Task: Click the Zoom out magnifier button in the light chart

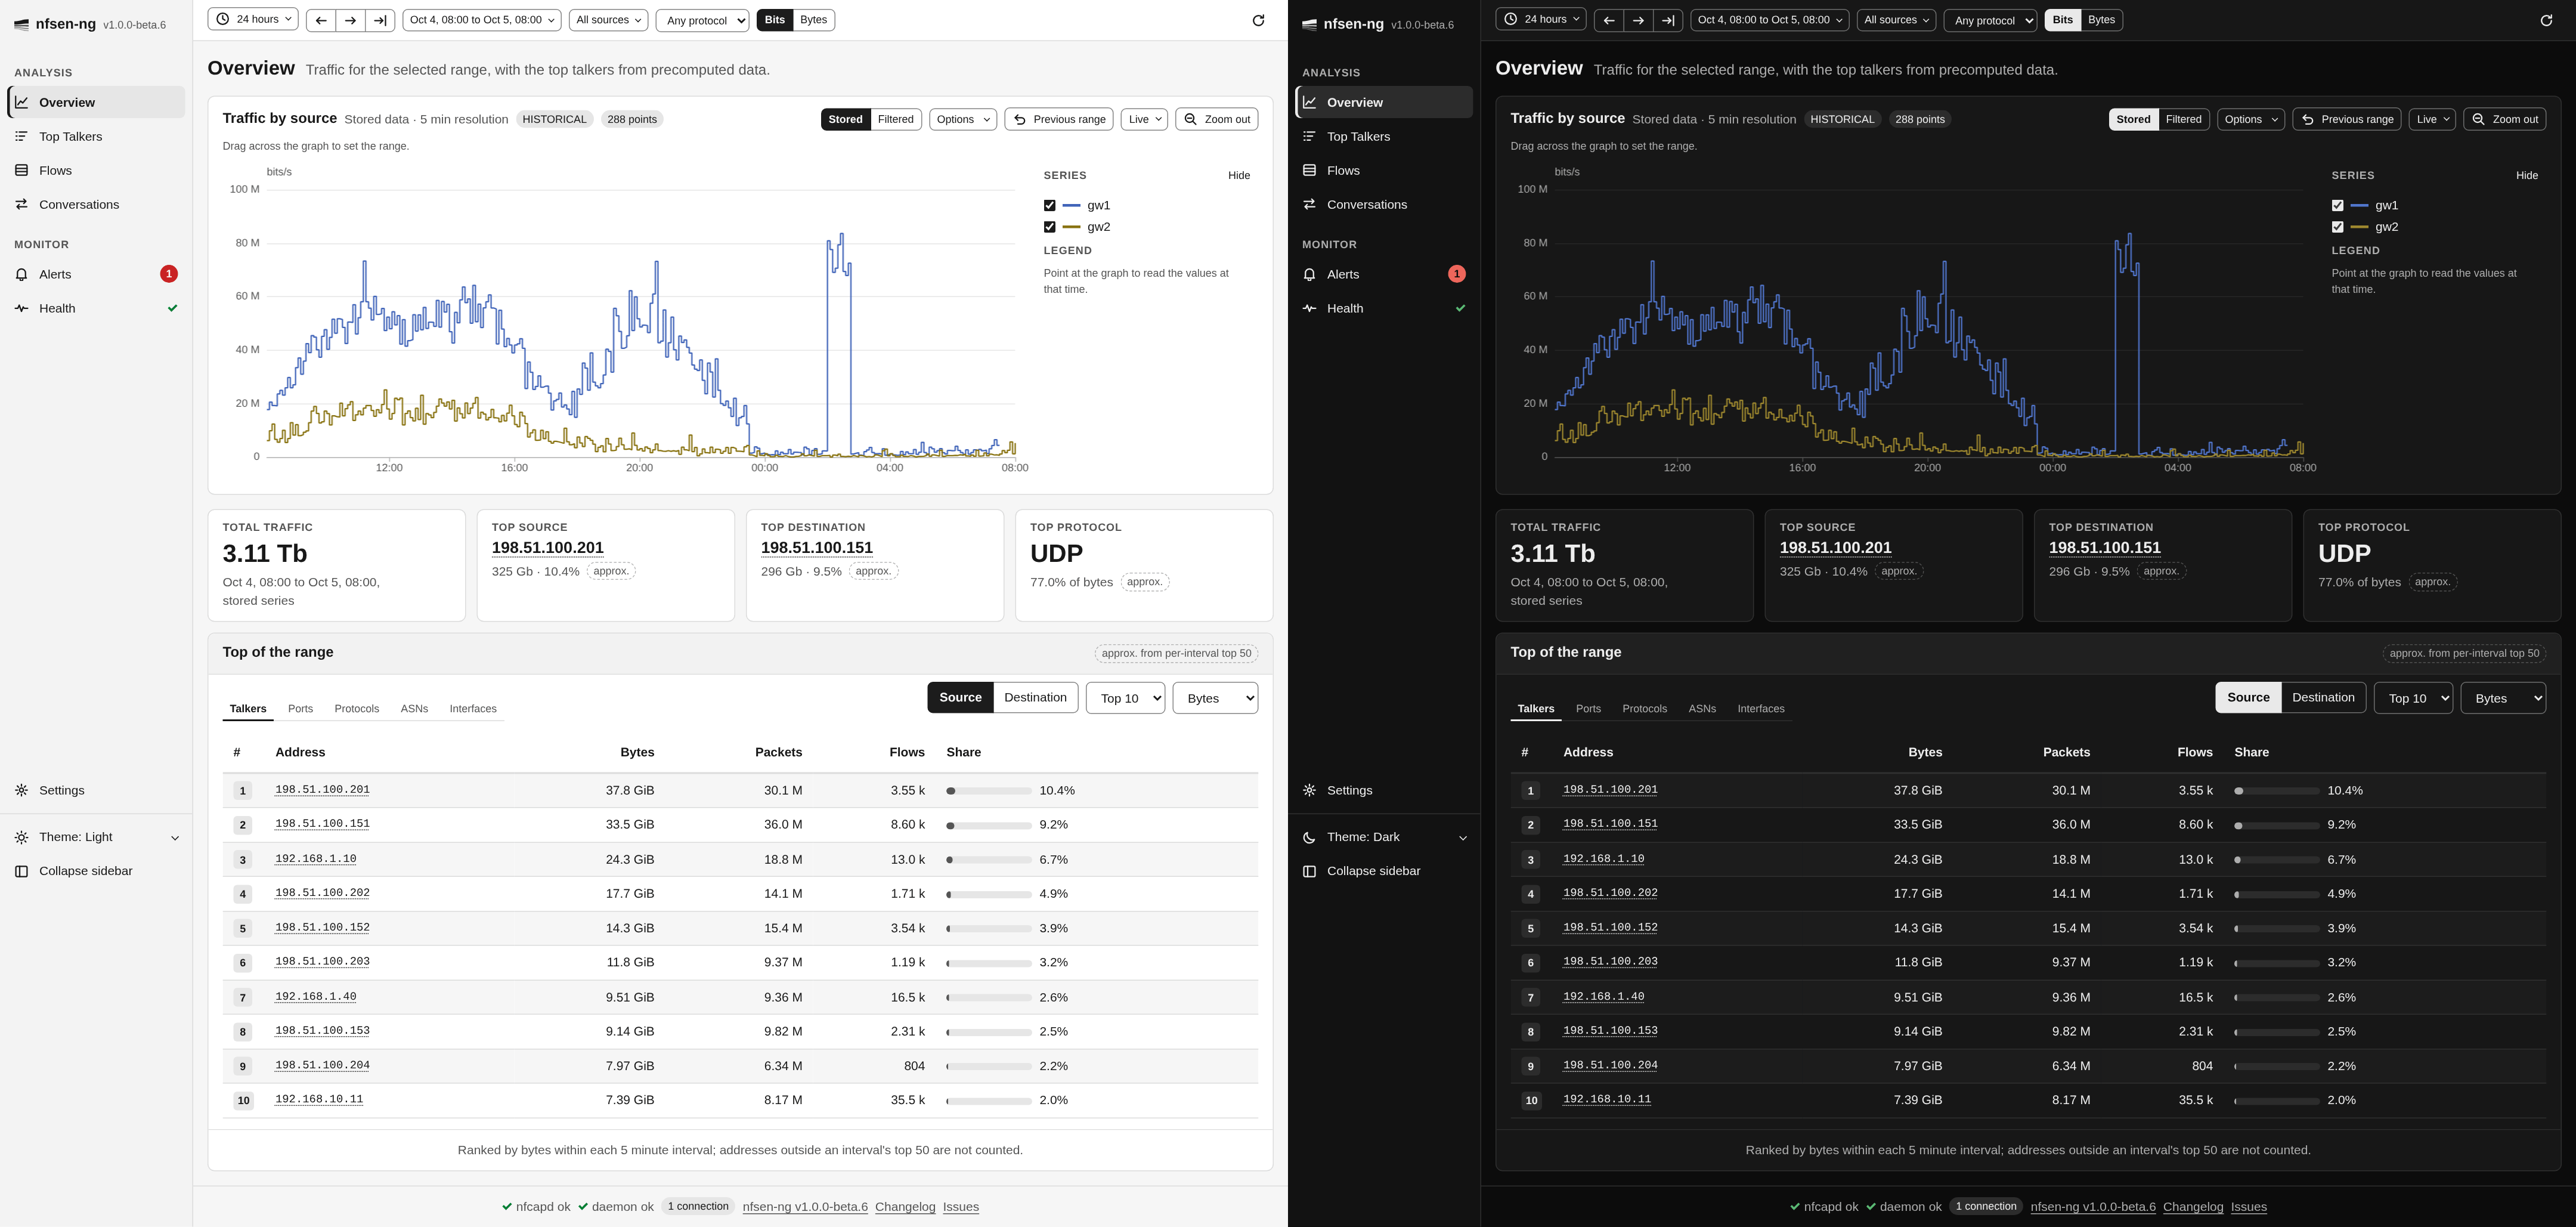Action: pyautogui.click(x=1216, y=119)
